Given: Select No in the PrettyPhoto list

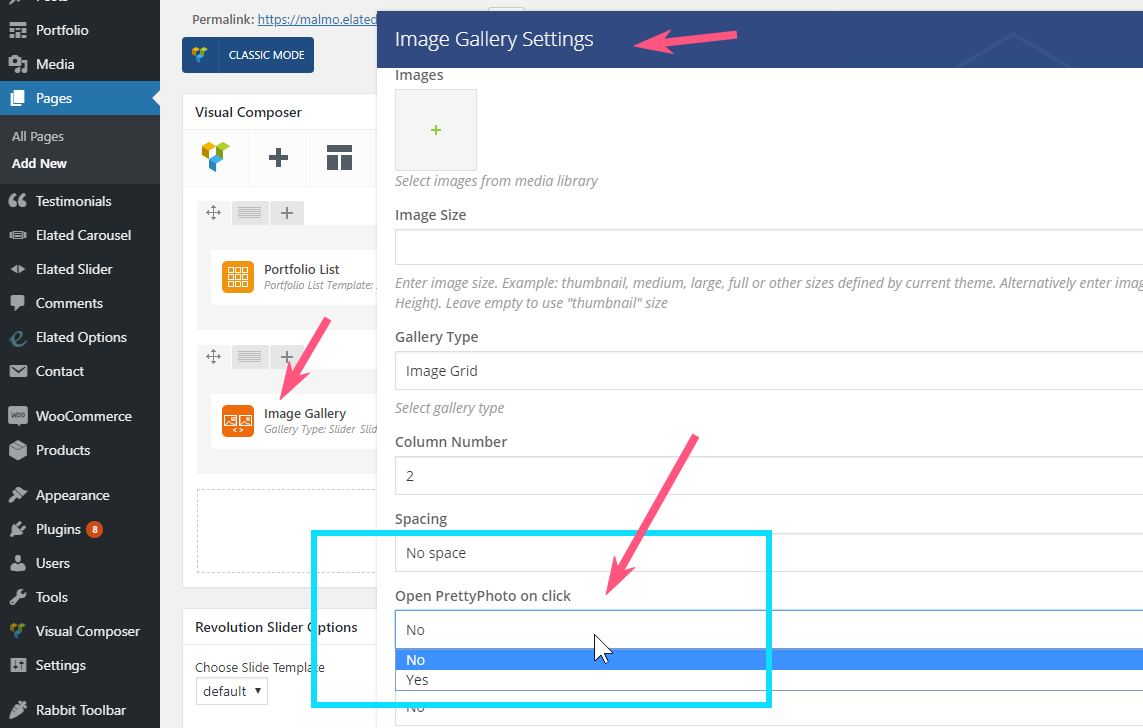Looking at the screenshot, I should (x=769, y=659).
